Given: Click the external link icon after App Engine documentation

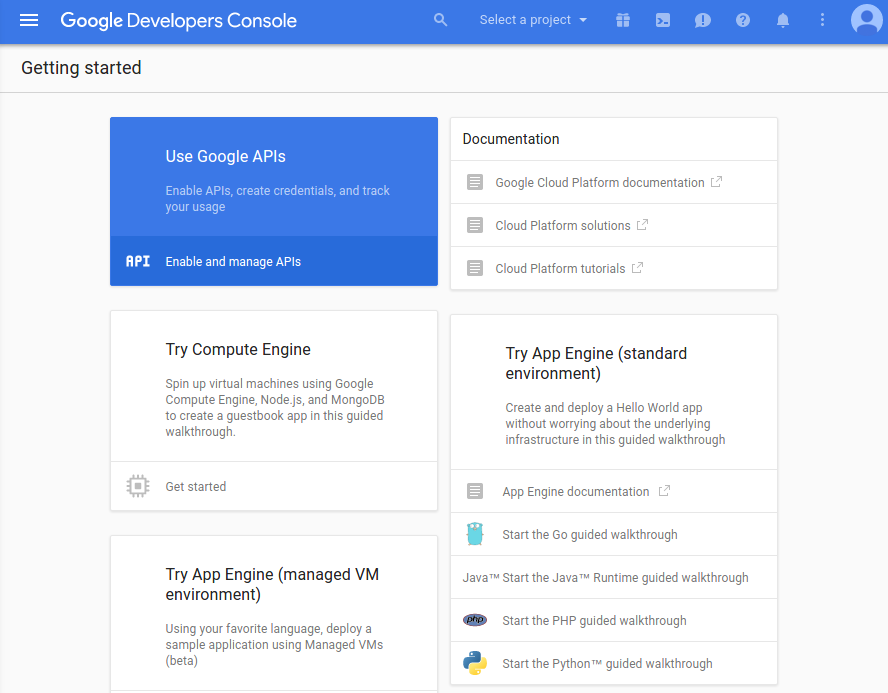Looking at the screenshot, I should pos(664,491).
